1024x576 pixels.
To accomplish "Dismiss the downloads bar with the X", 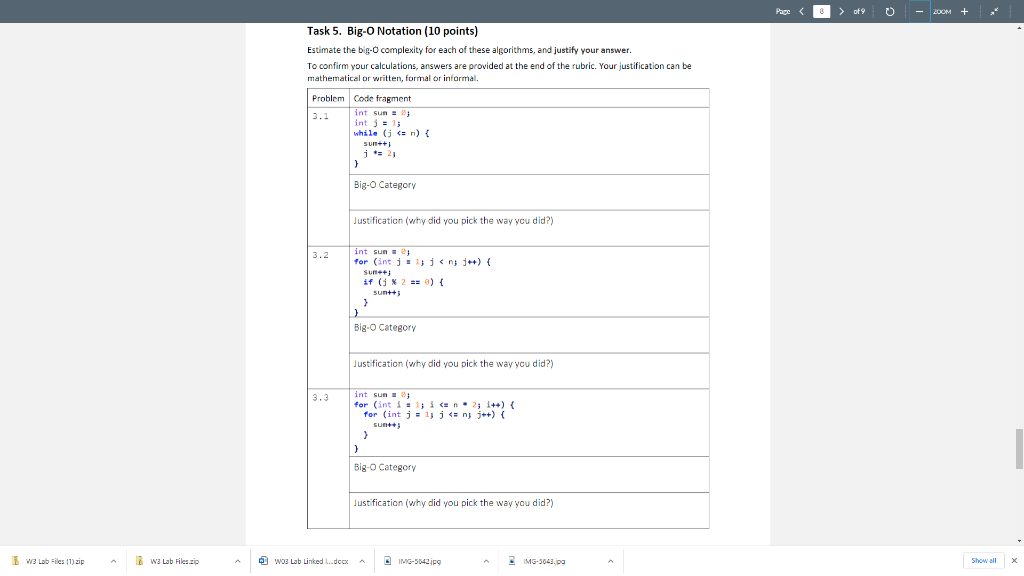I will click(1014, 561).
